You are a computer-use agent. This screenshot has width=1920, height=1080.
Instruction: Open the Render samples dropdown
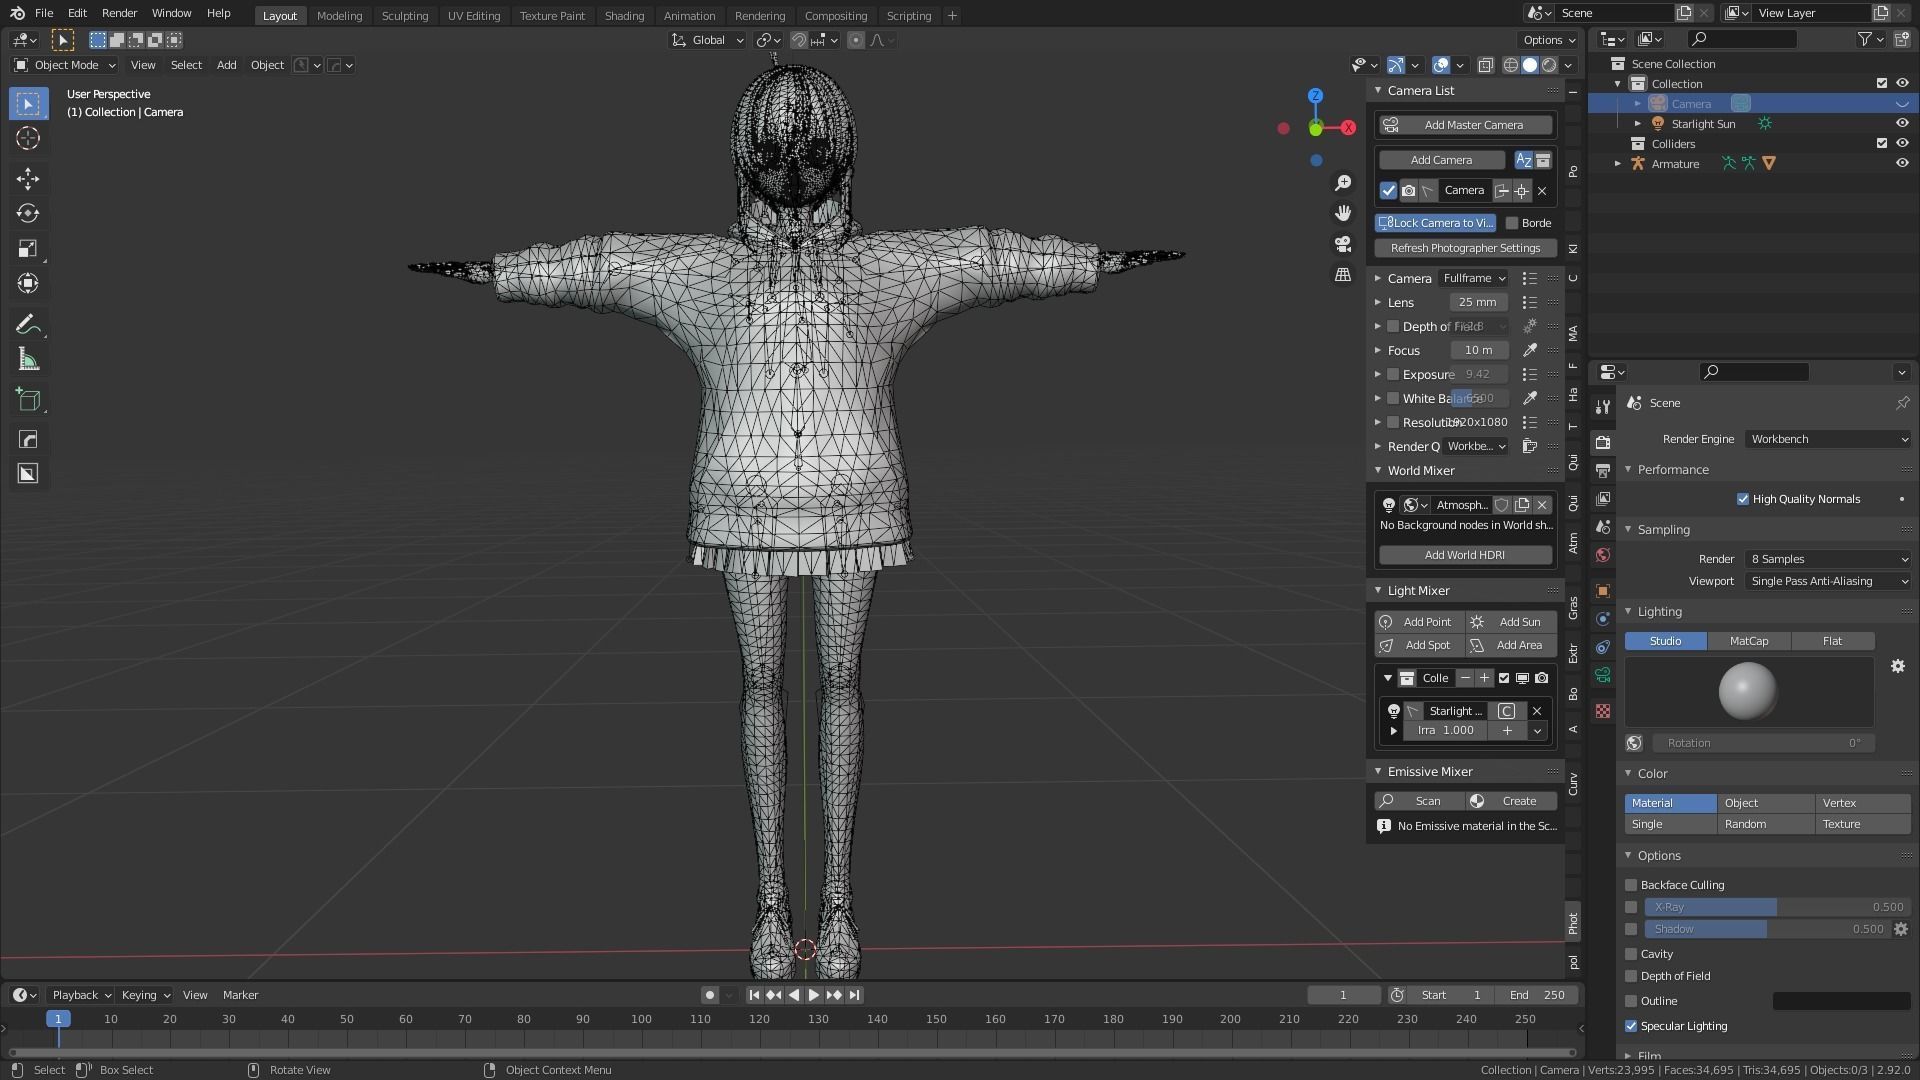(x=1828, y=559)
